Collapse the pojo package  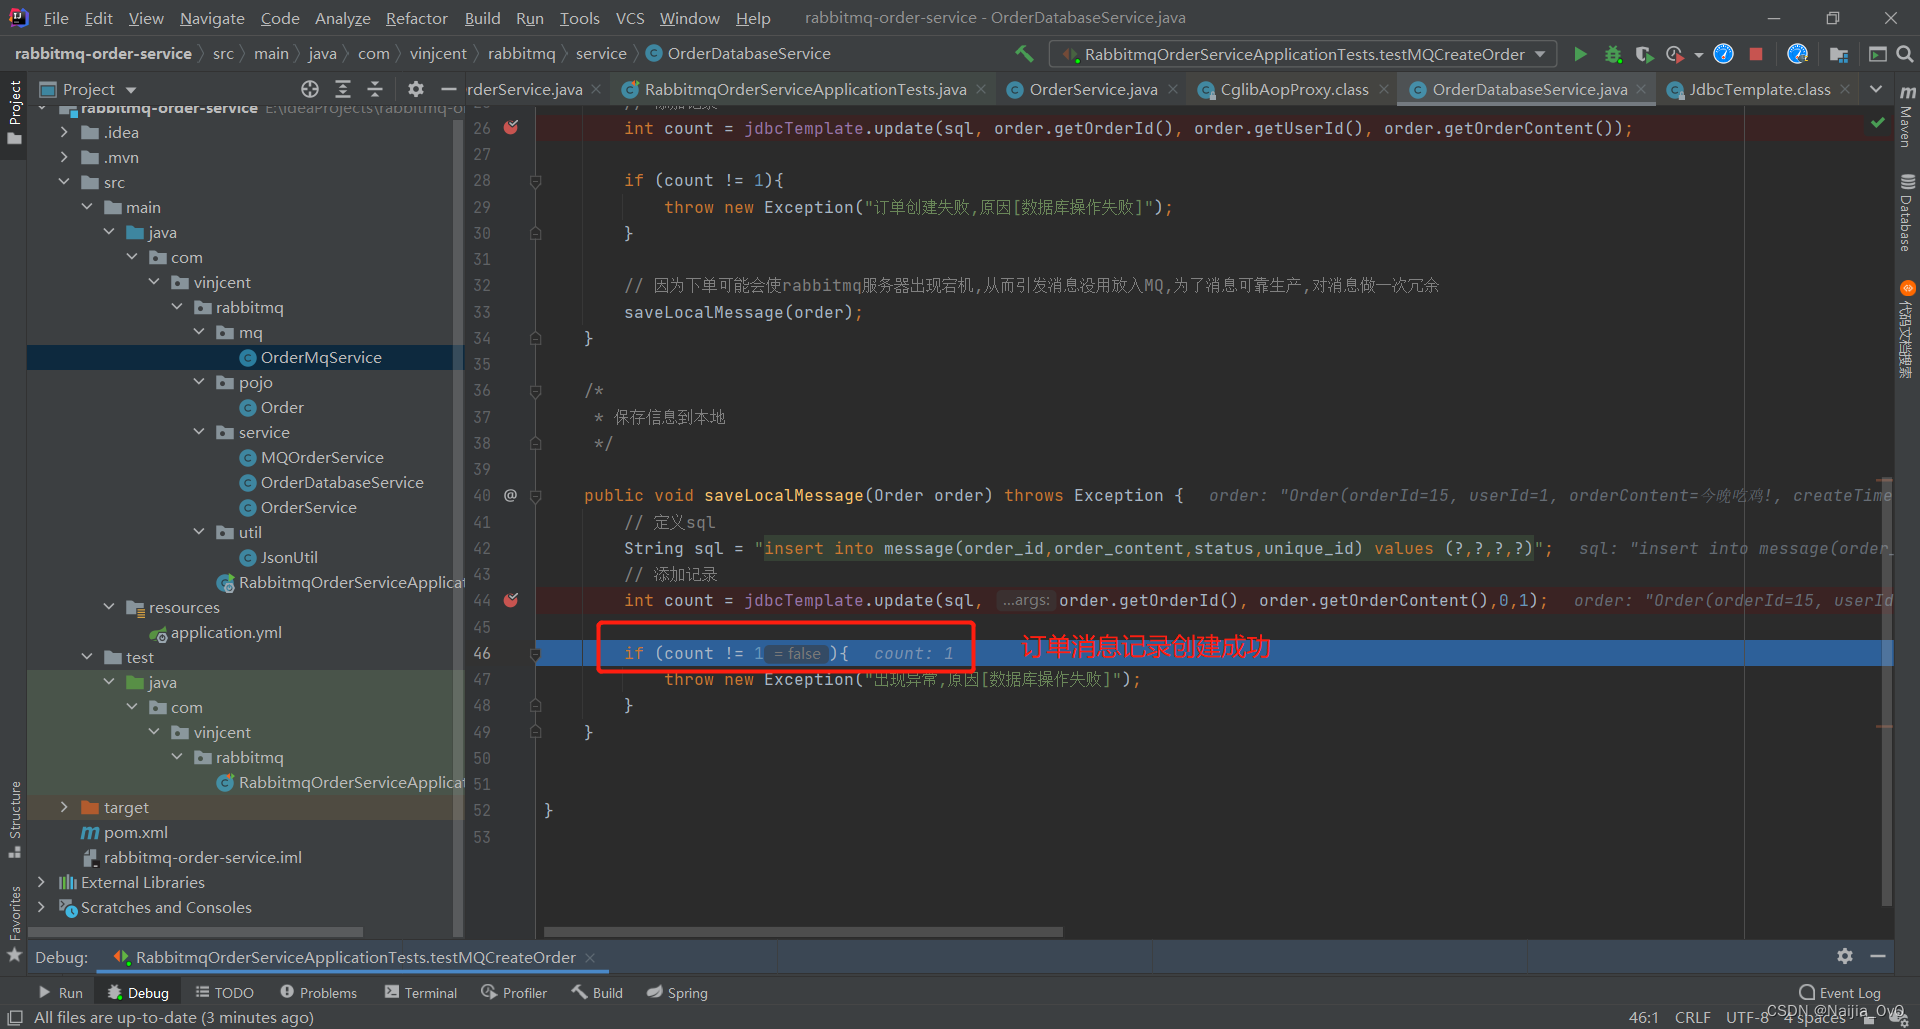[x=199, y=382]
